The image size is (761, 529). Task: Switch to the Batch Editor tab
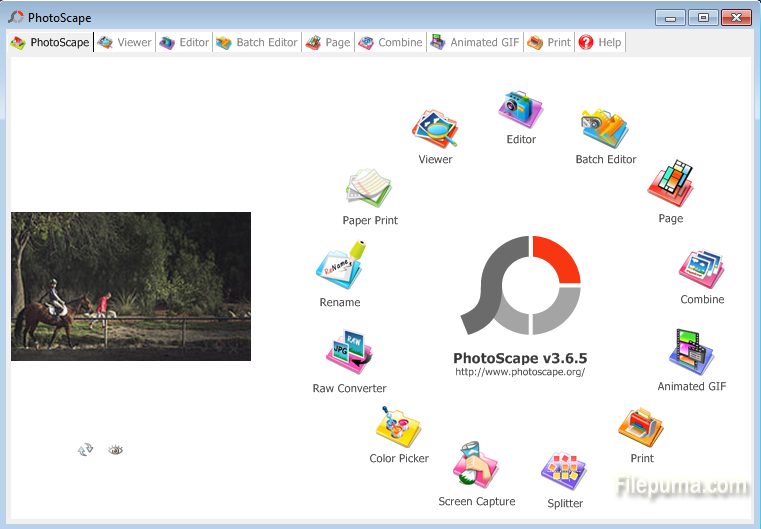(x=257, y=43)
